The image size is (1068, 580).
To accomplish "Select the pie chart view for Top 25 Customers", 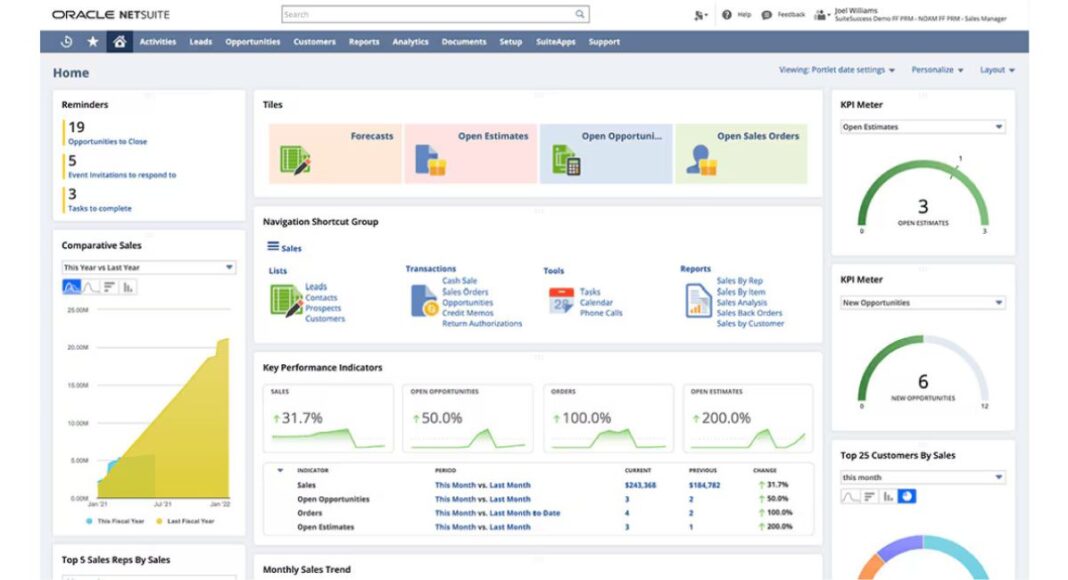I will click(x=907, y=495).
